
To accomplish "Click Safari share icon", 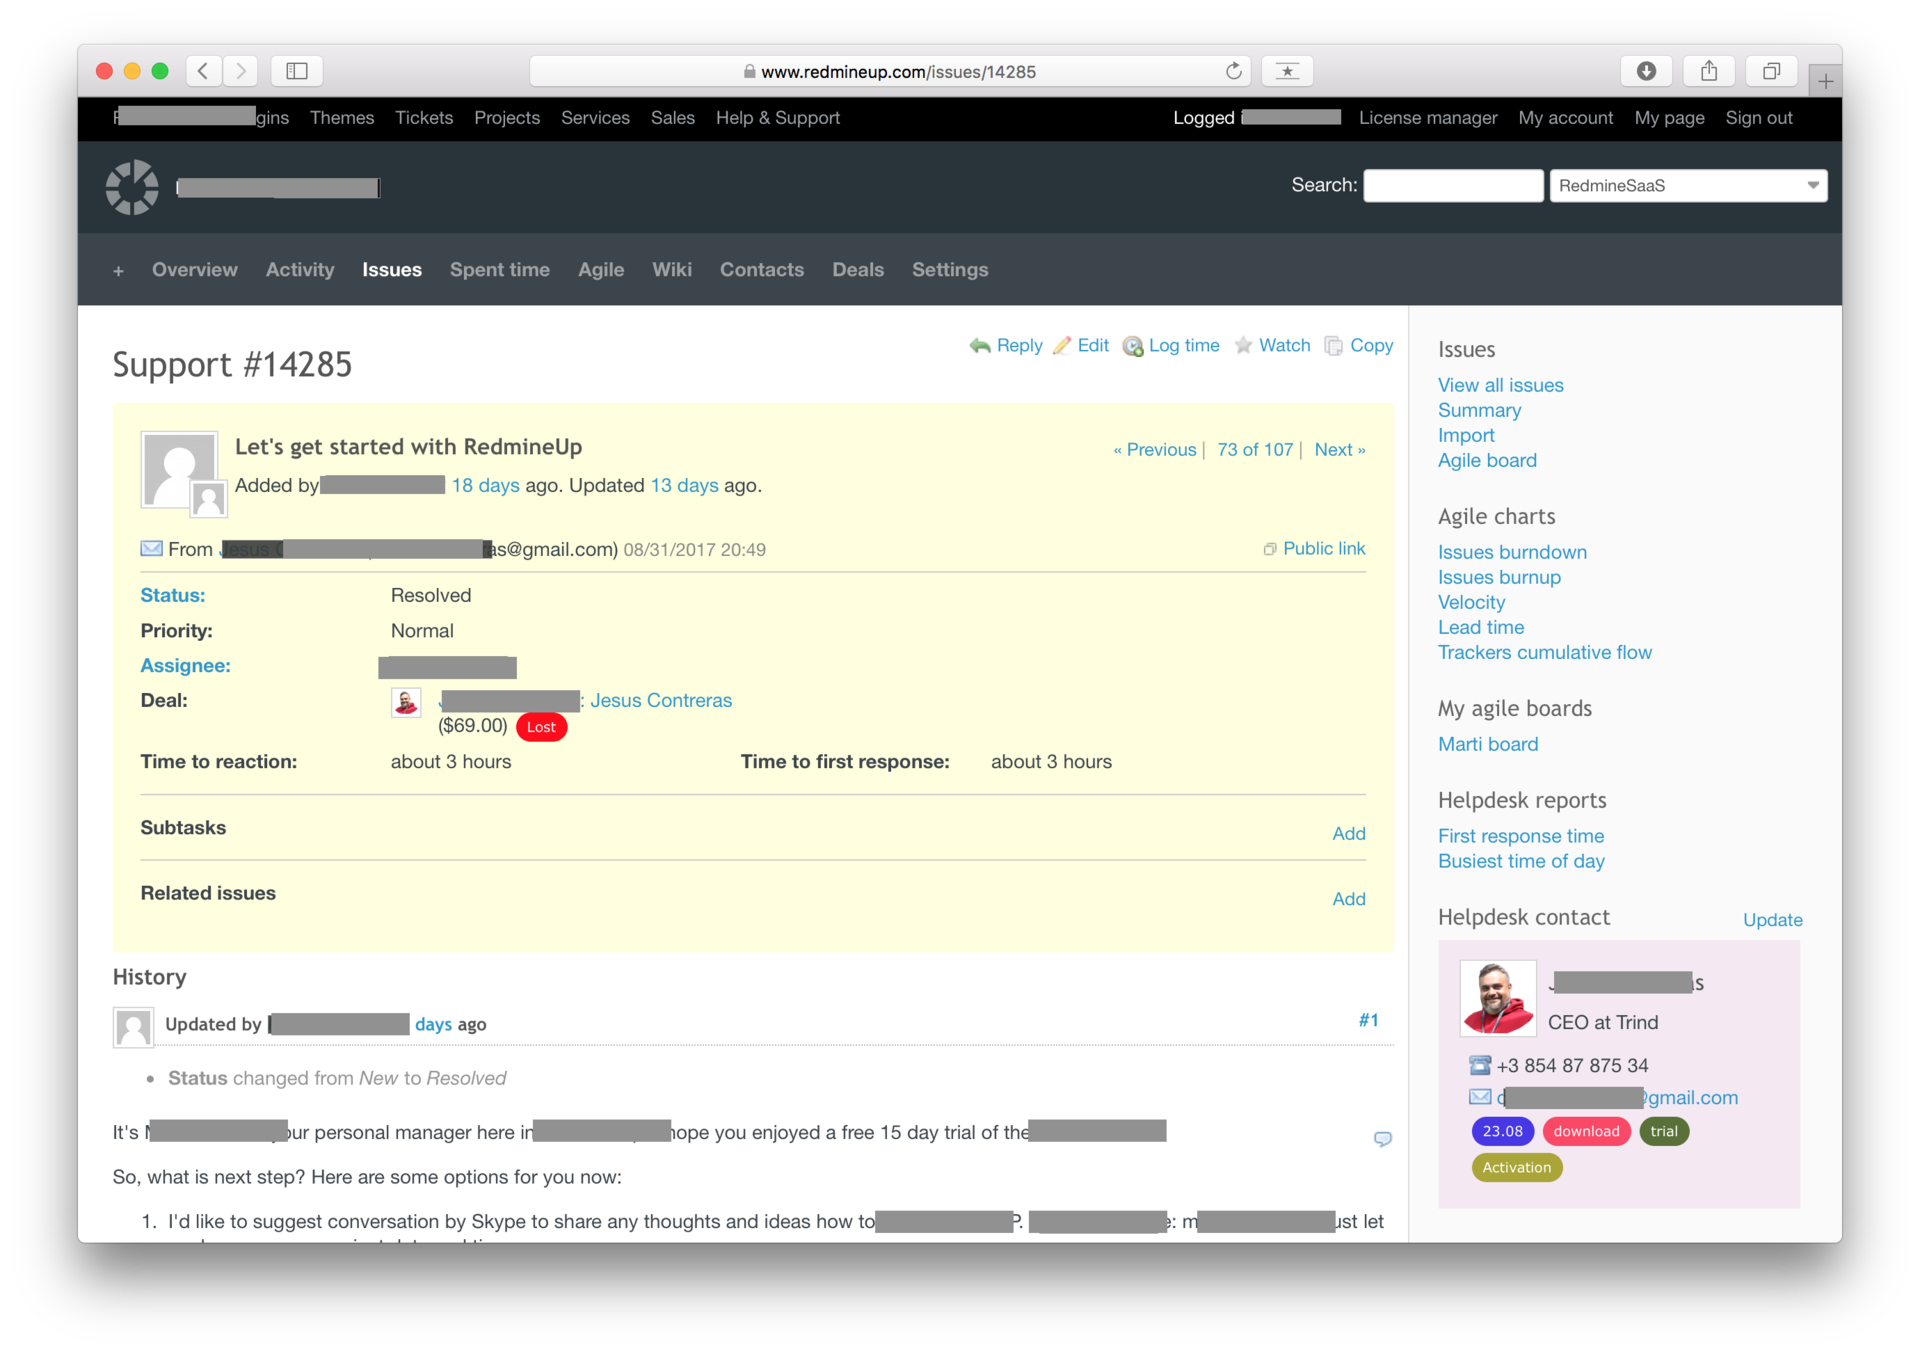I will [1709, 71].
